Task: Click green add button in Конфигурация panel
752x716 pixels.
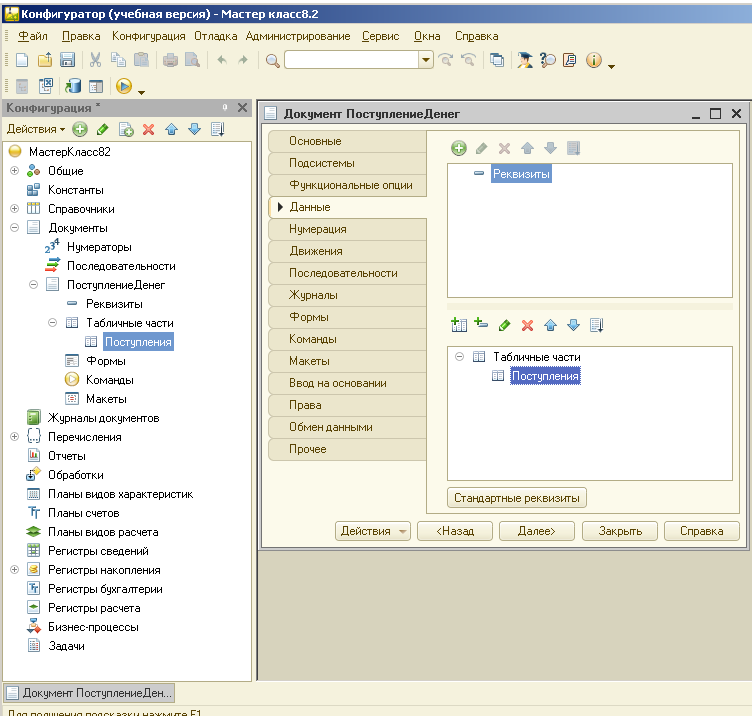Action: tap(80, 129)
